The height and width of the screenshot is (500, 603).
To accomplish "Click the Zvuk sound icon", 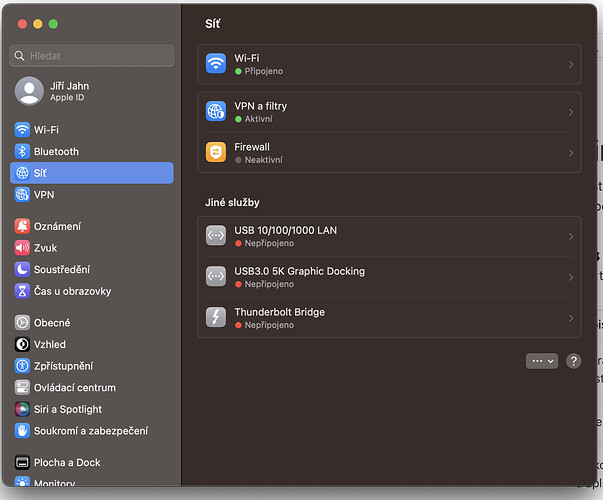I will [22, 248].
